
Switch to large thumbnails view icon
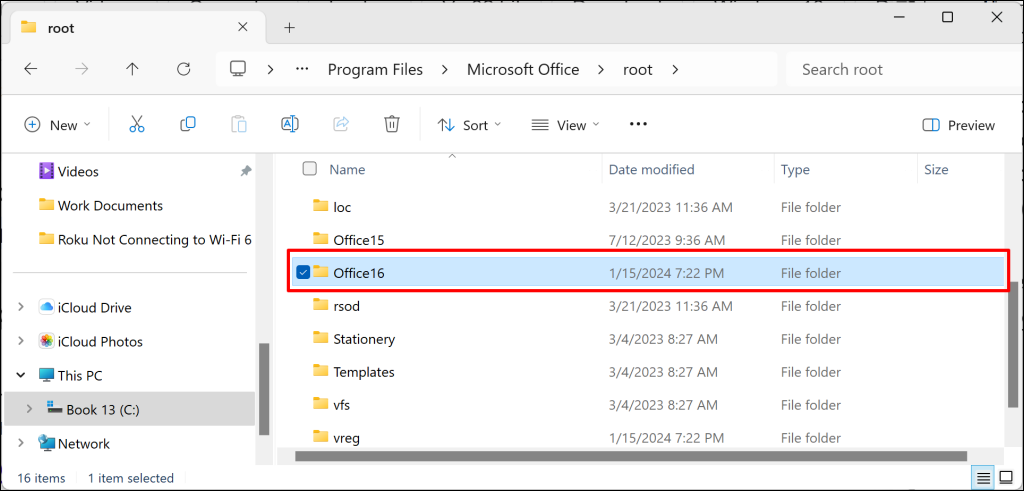pyautogui.click(x=1006, y=478)
